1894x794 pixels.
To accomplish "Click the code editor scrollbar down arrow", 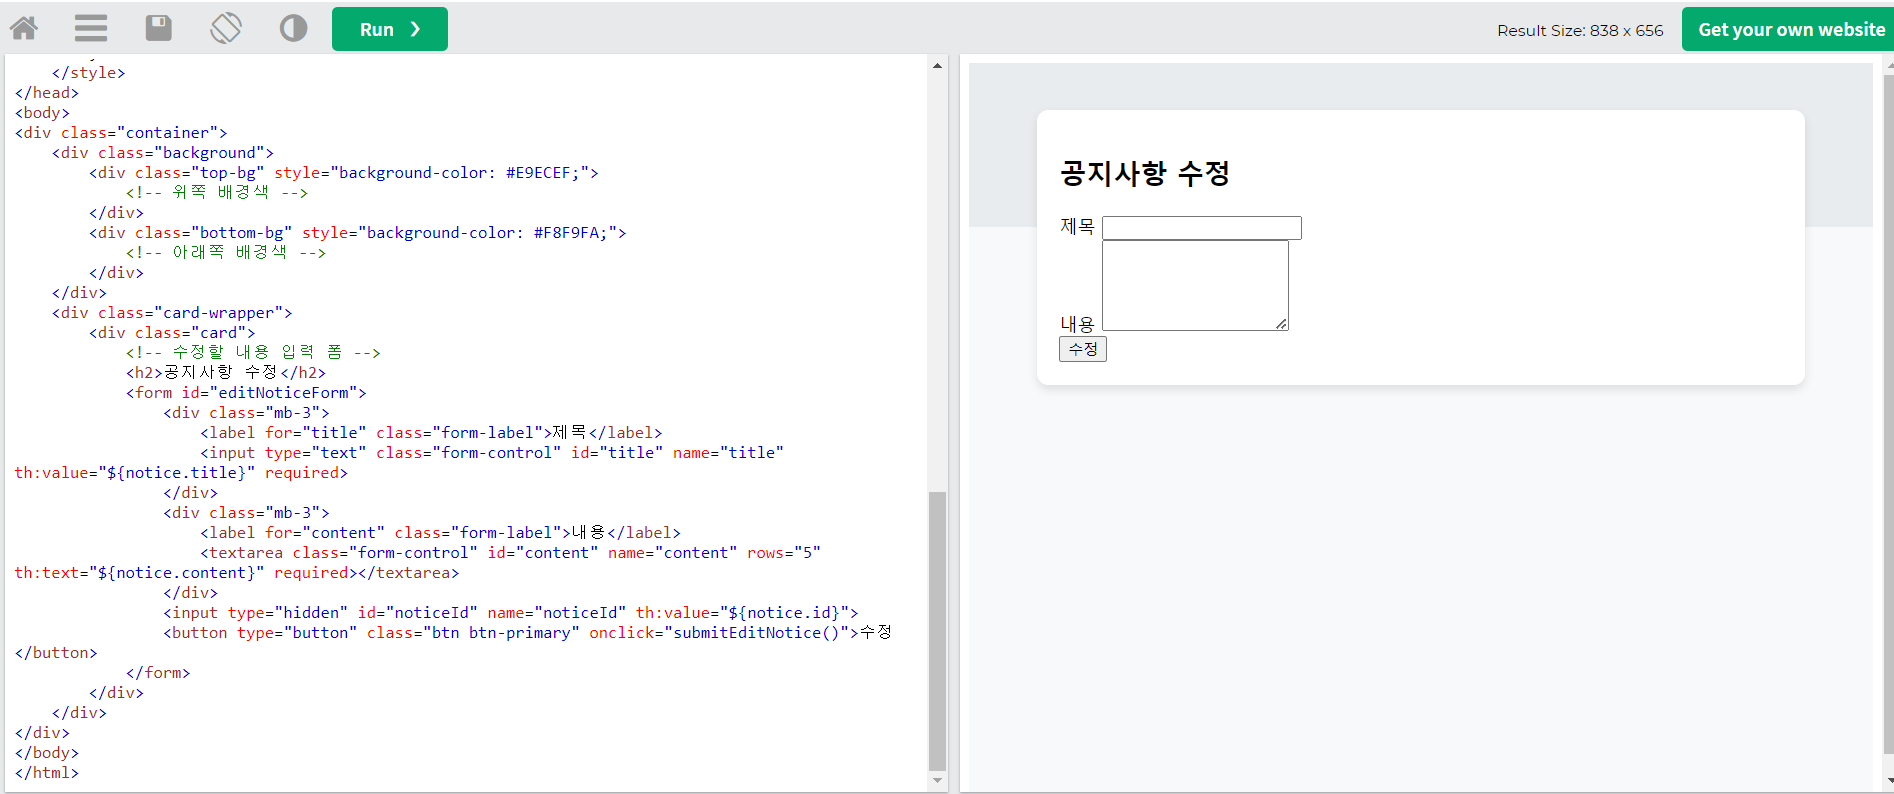I will click(937, 780).
